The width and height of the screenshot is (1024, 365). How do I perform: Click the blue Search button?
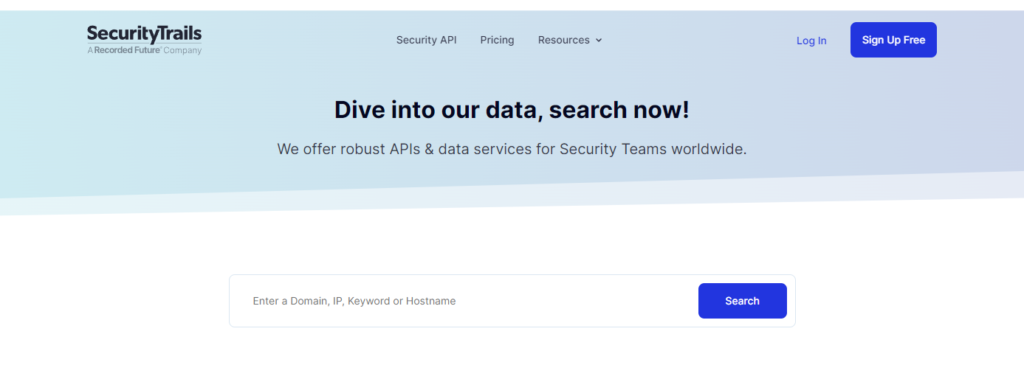(743, 301)
